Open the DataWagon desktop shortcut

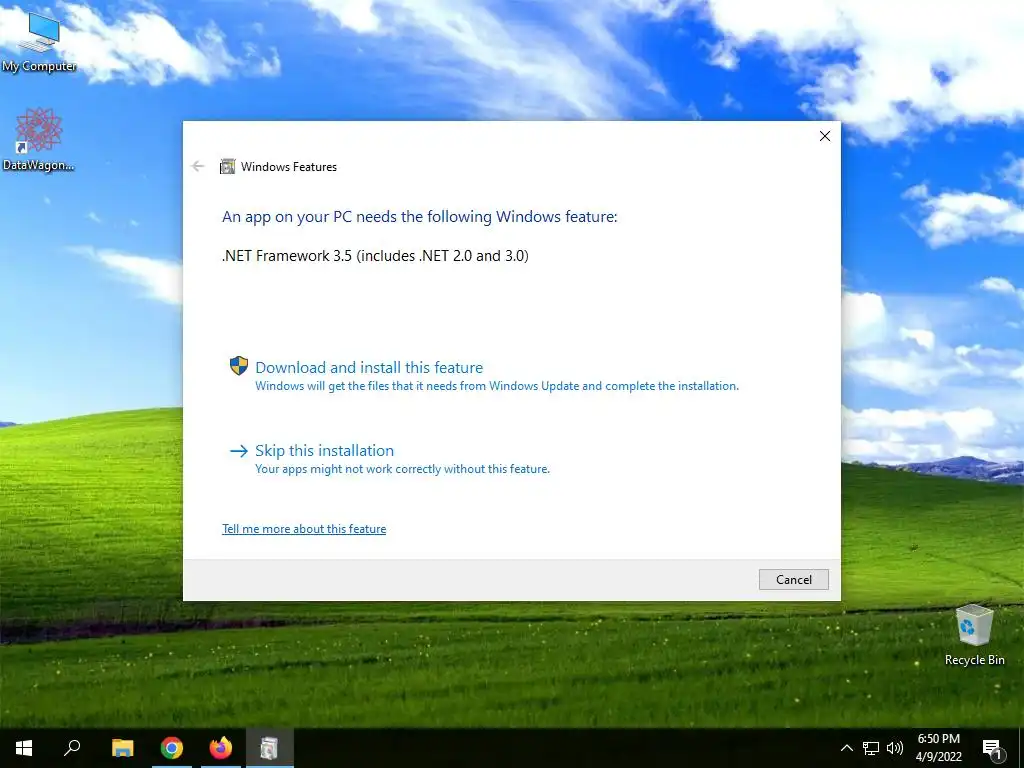pos(39,139)
